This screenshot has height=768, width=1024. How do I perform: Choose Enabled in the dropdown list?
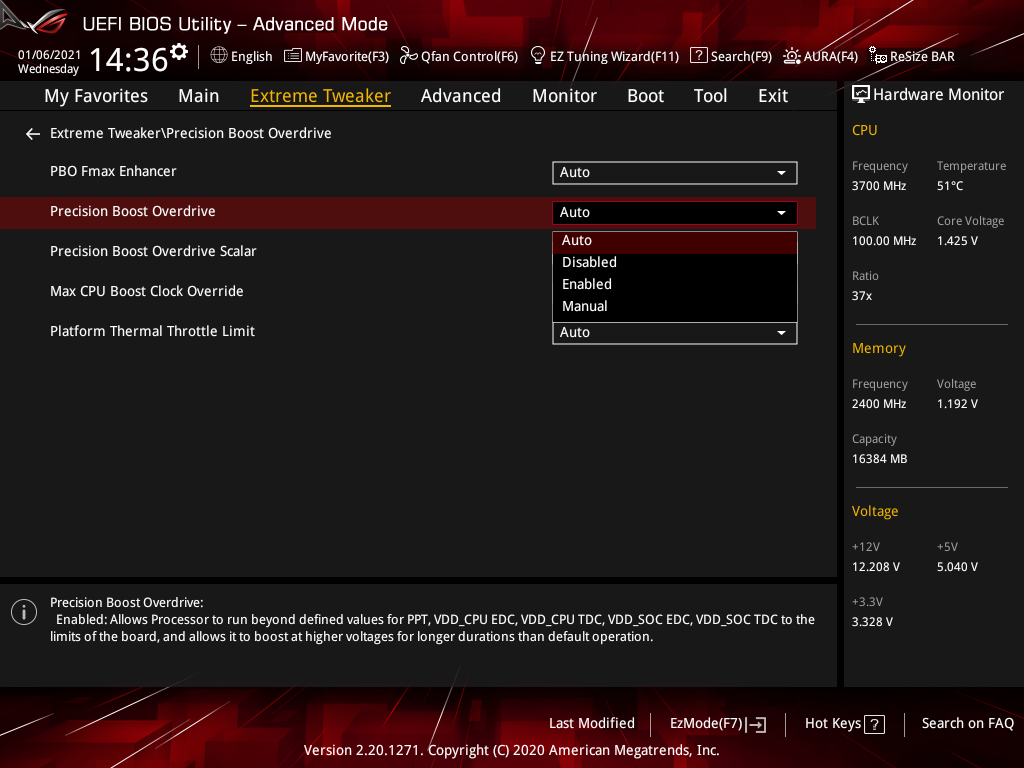coord(675,285)
